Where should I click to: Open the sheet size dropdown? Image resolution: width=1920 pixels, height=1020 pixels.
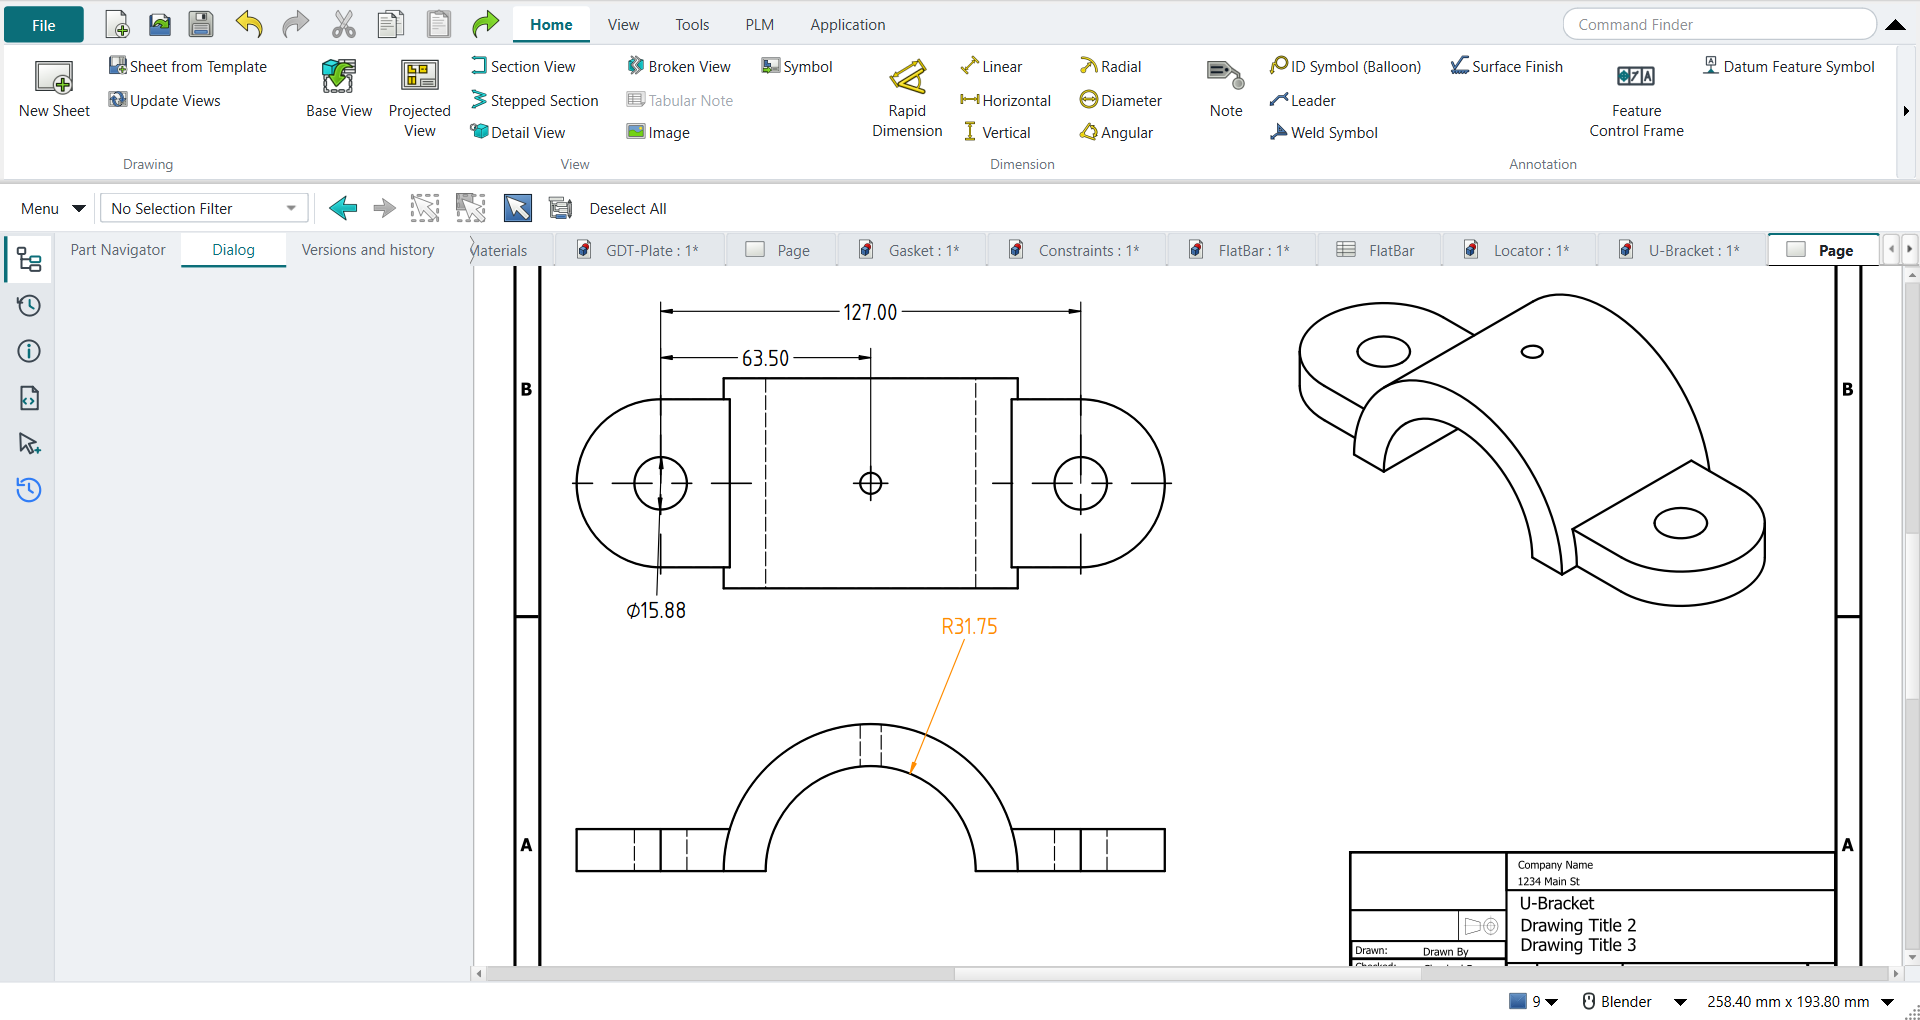coord(1800,1001)
